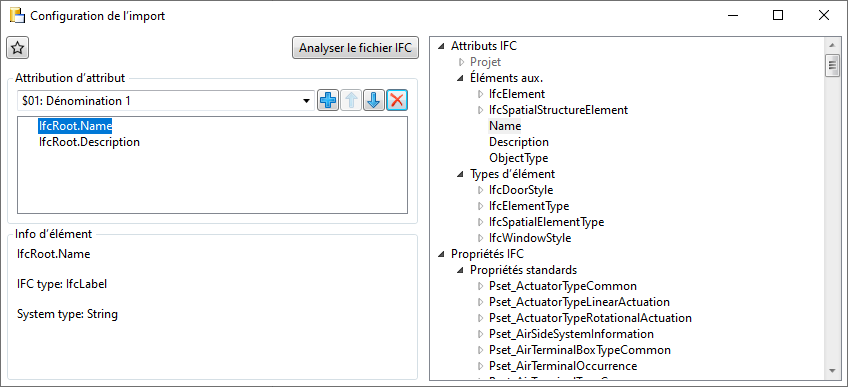Delete entry with red X icon
Viewport: 848px width, 387px height.
point(397,101)
